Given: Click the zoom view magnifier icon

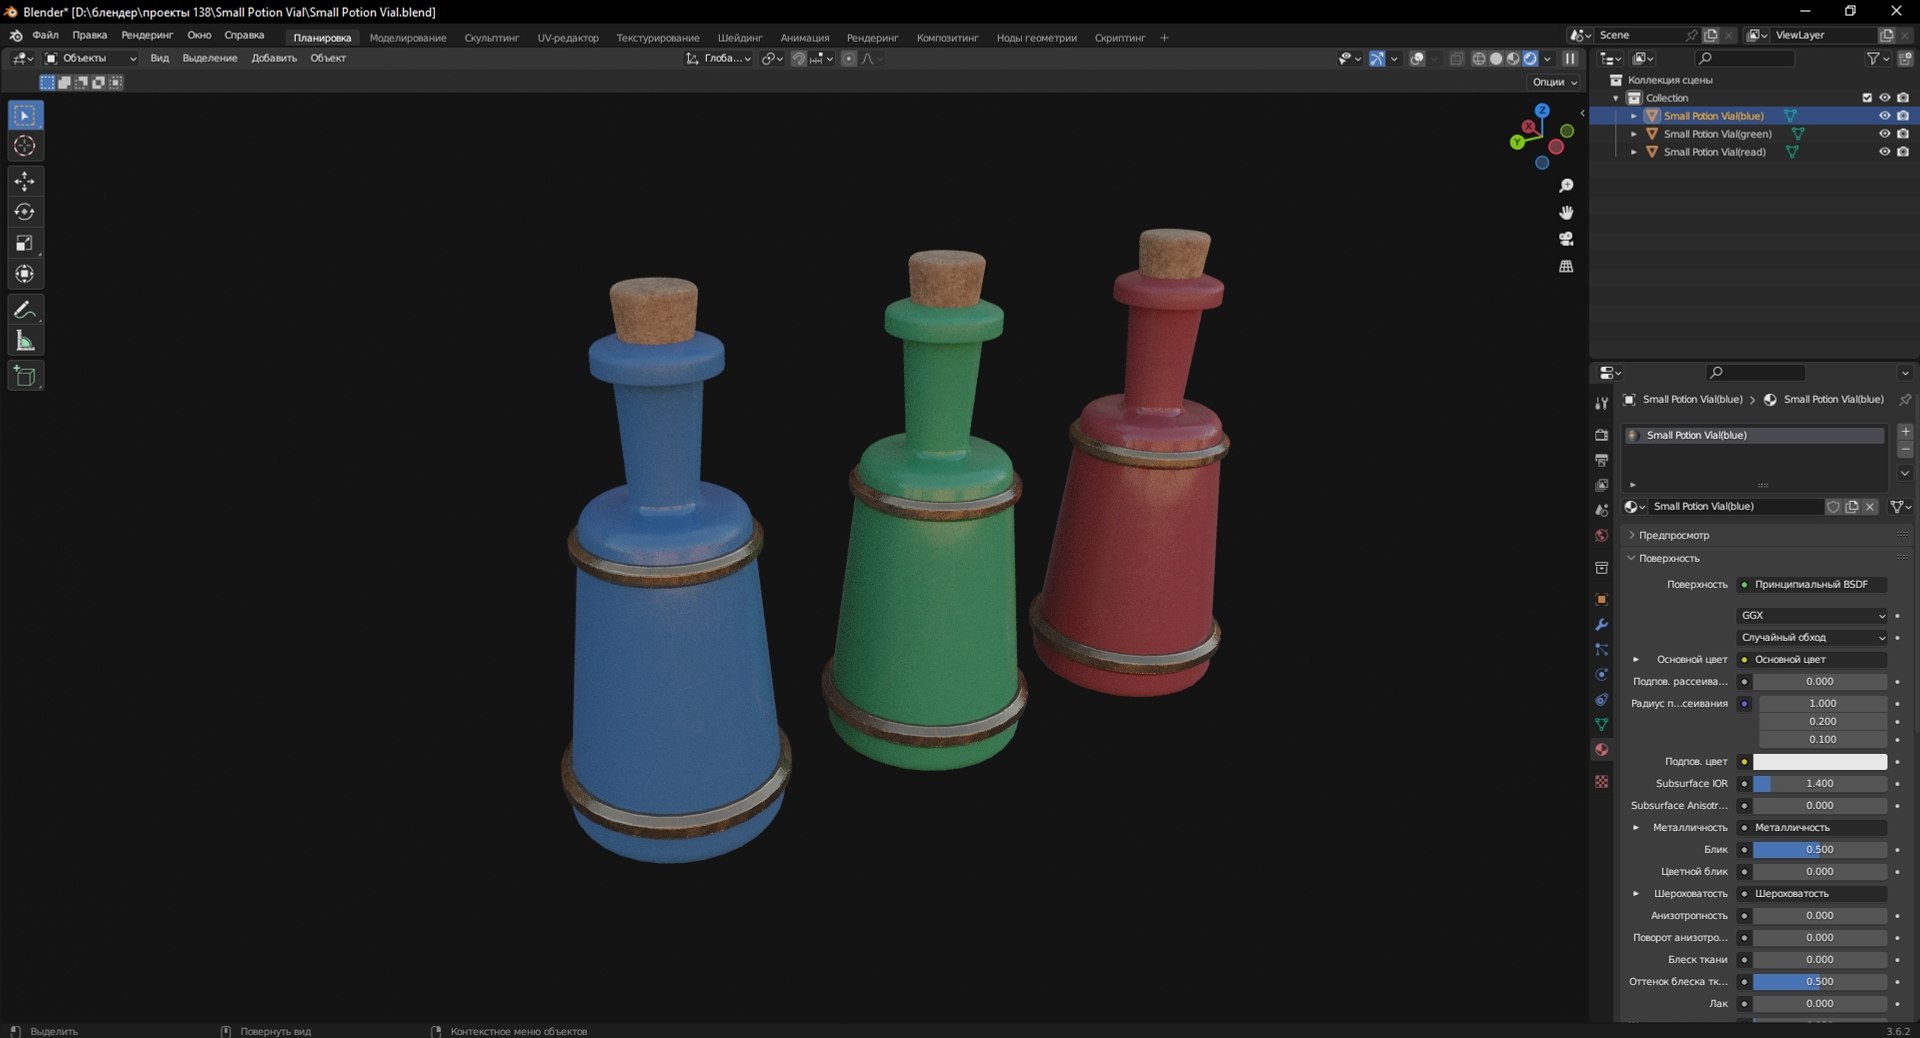Looking at the screenshot, I should (1566, 186).
